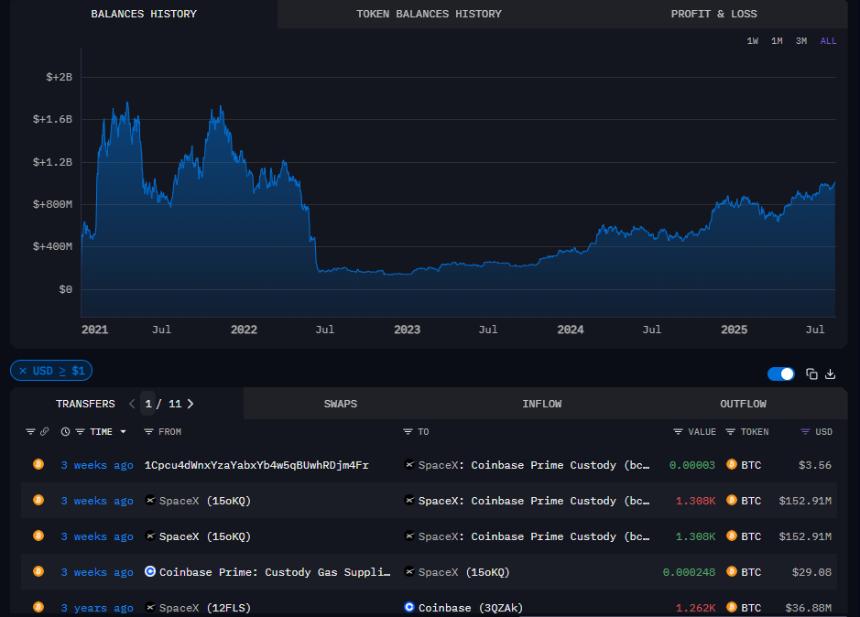
Task: Click the download icon above the transfers table
Action: pos(830,374)
